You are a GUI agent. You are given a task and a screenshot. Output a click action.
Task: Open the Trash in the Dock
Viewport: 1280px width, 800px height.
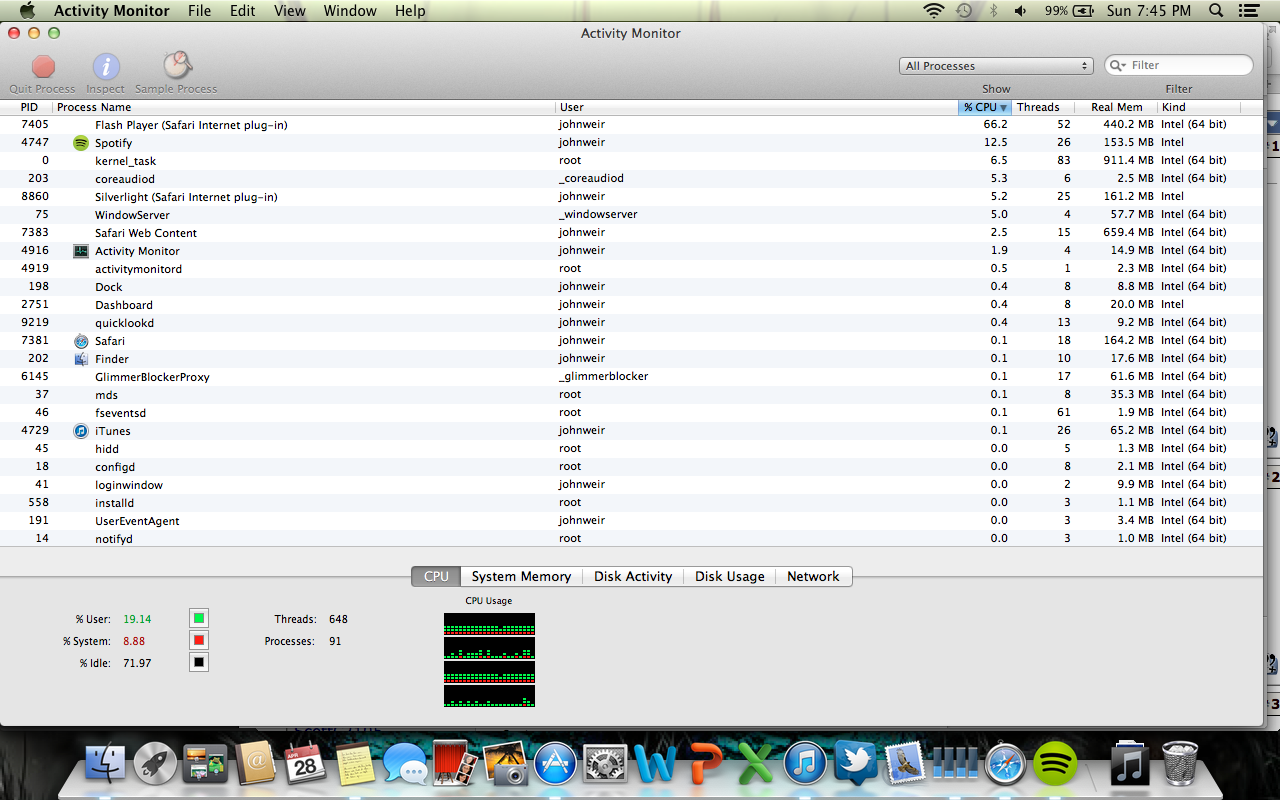(1181, 765)
